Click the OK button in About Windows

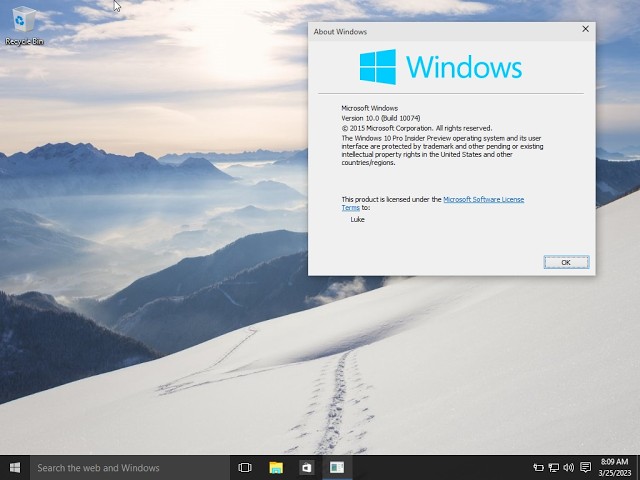point(566,262)
